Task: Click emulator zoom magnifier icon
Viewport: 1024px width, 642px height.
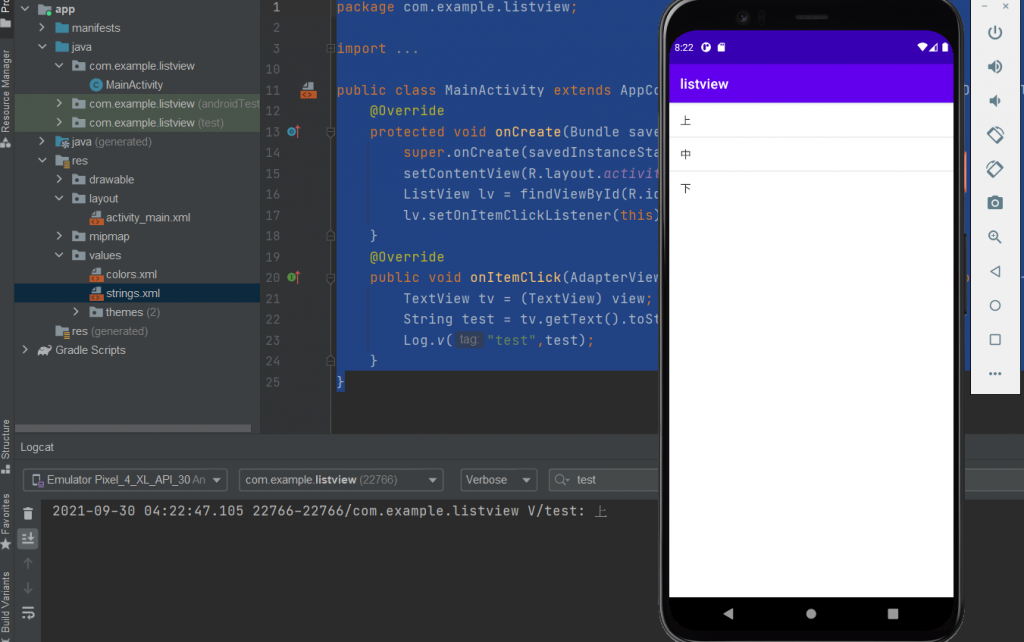Action: click(x=995, y=237)
